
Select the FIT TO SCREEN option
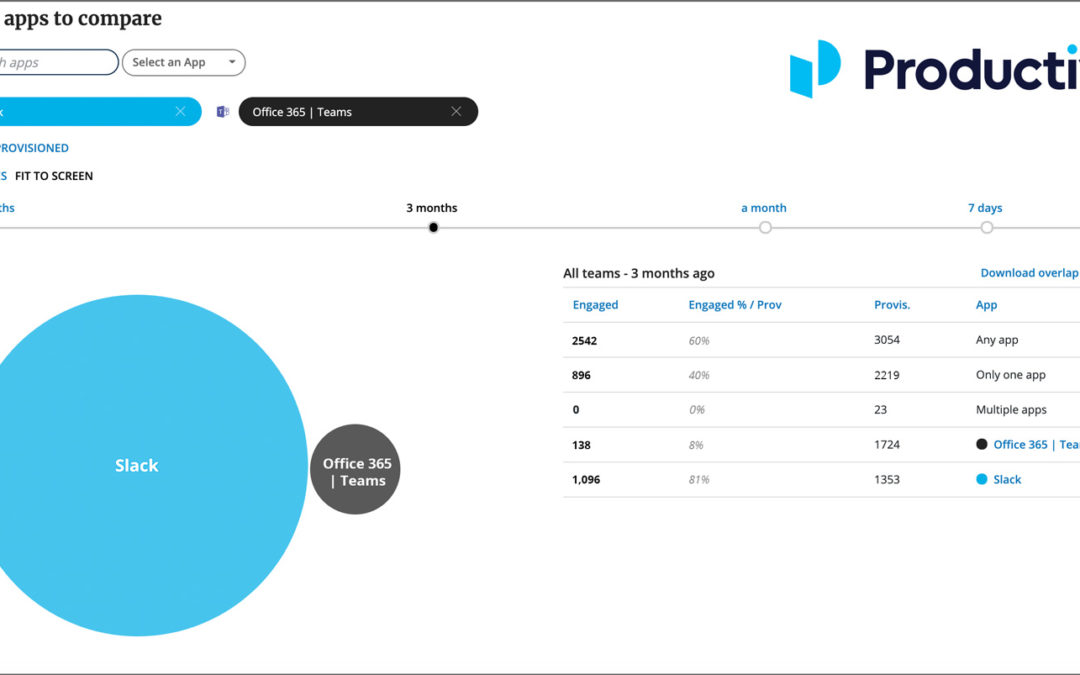click(54, 176)
